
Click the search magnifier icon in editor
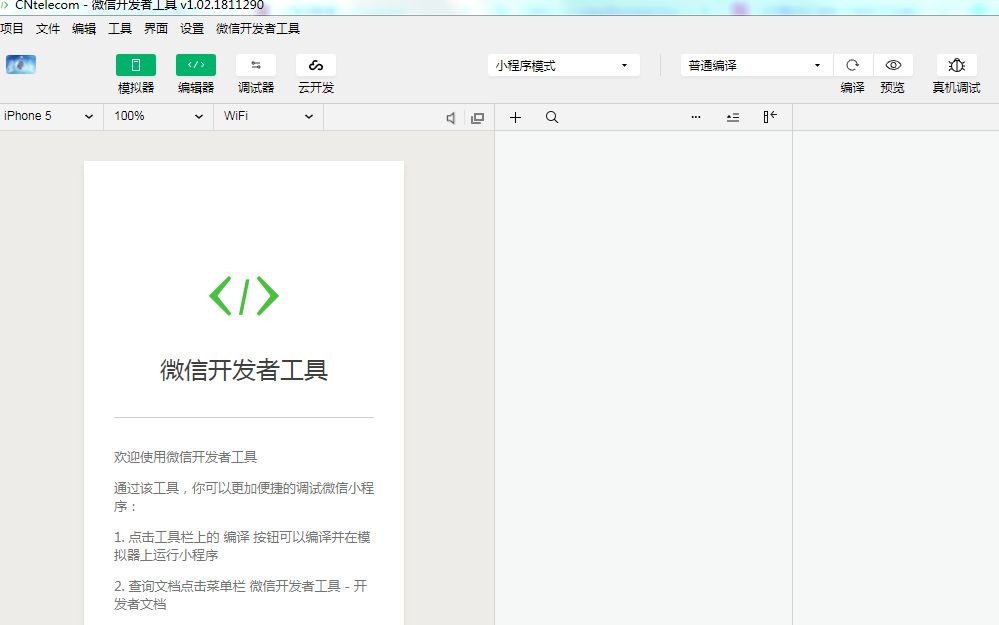(x=552, y=117)
